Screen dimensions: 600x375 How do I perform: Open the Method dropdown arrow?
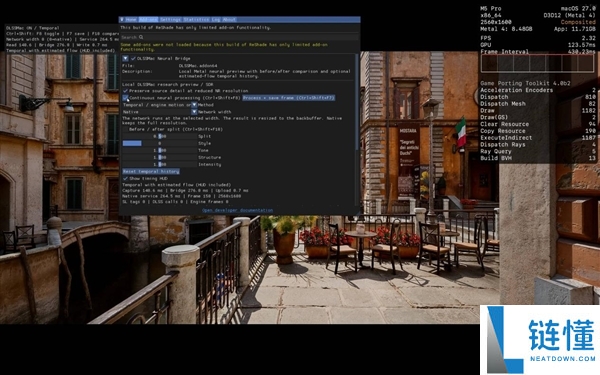194,105
